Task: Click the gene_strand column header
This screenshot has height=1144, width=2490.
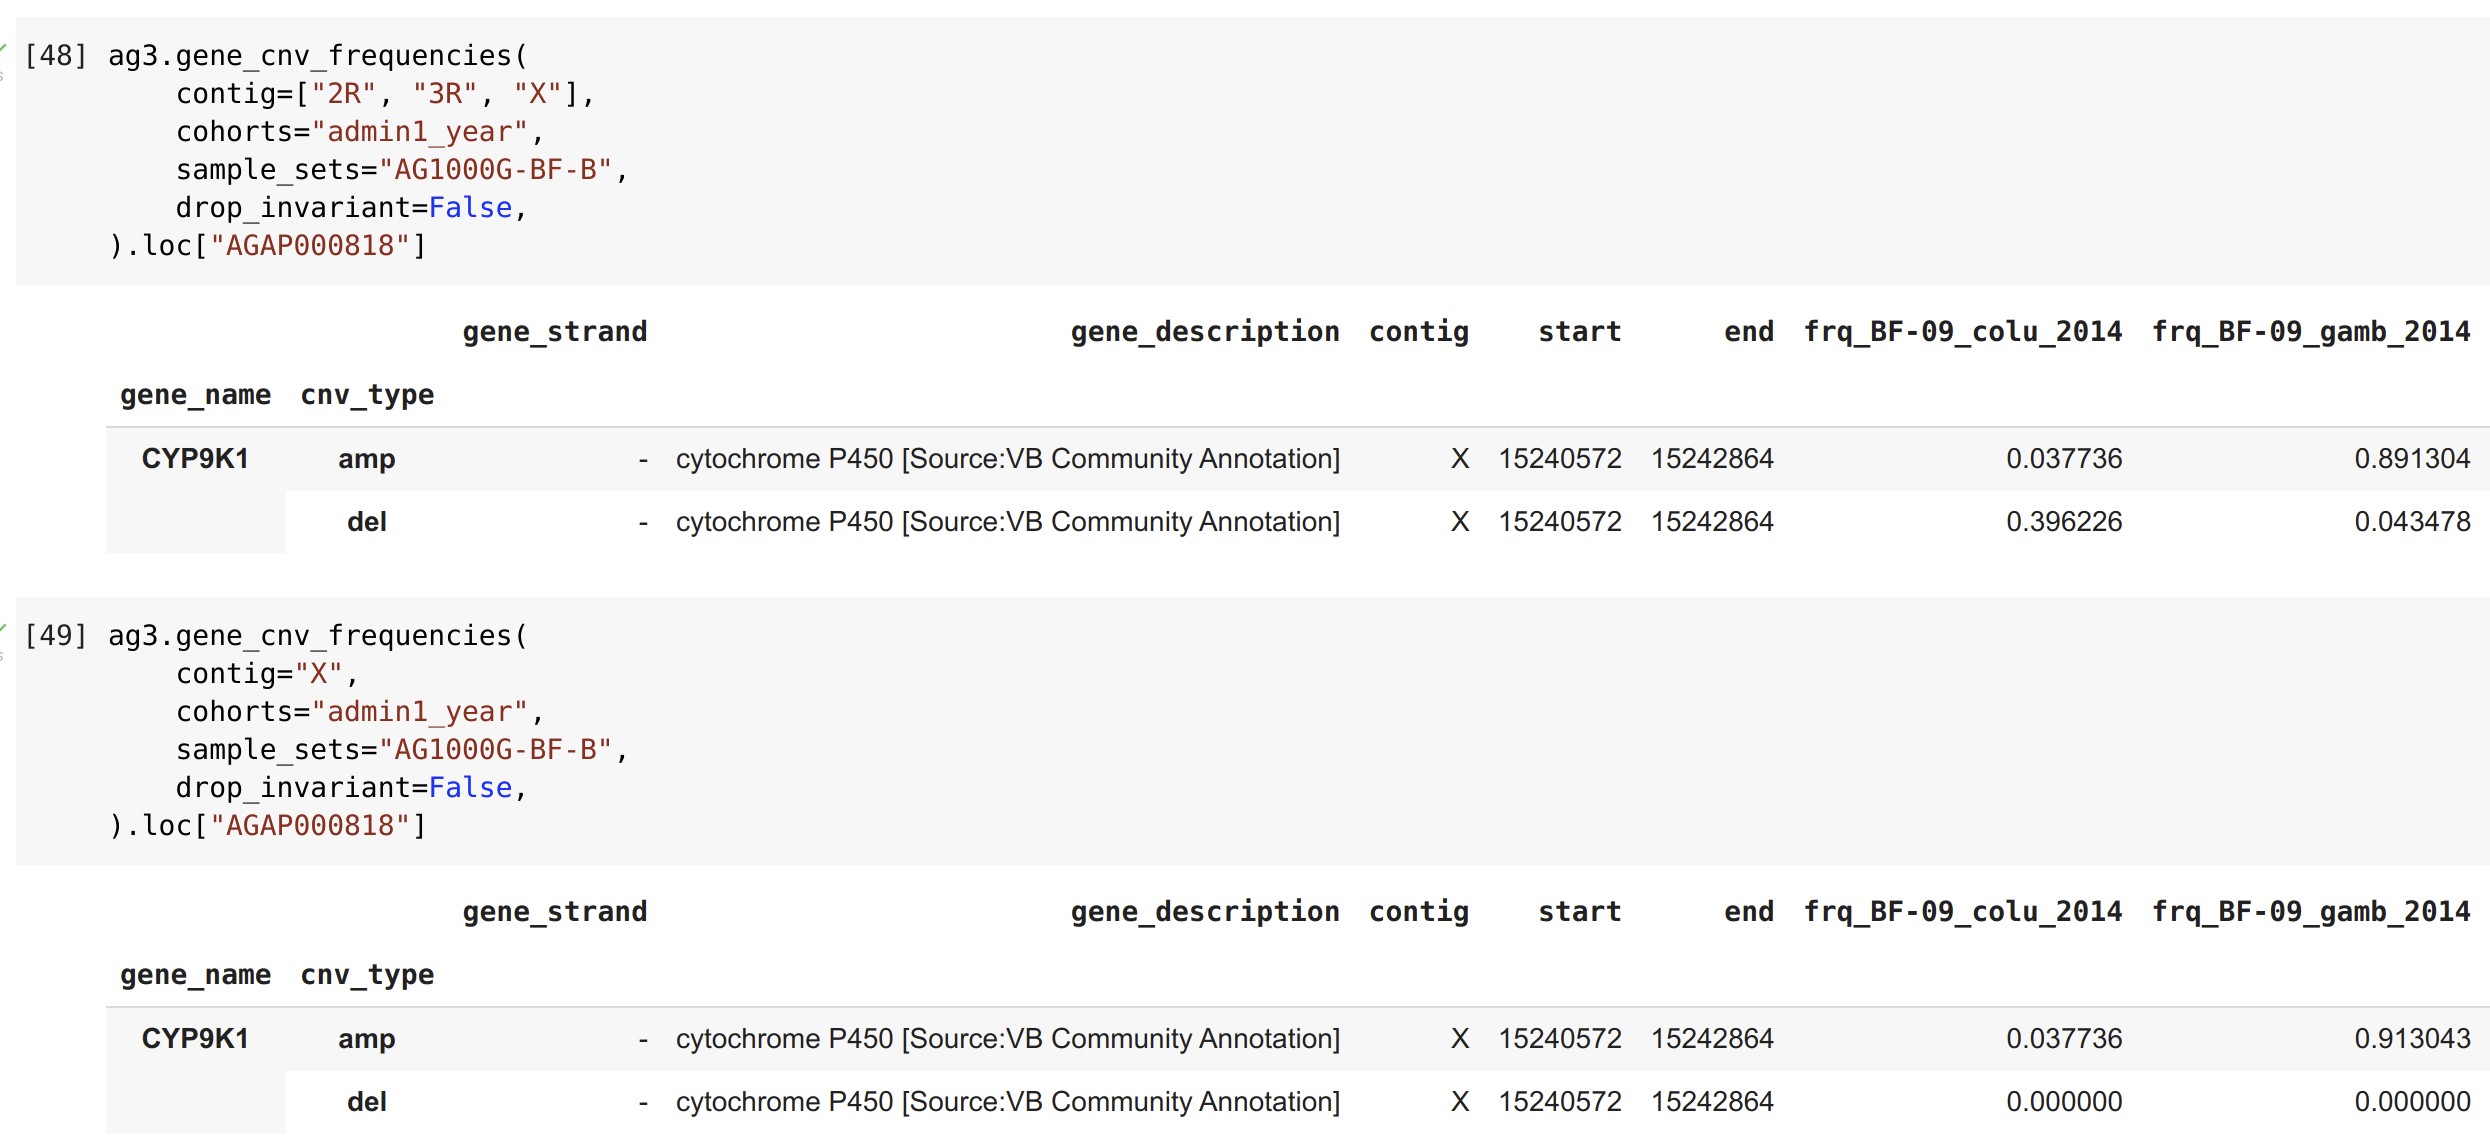Action: coord(555,331)
